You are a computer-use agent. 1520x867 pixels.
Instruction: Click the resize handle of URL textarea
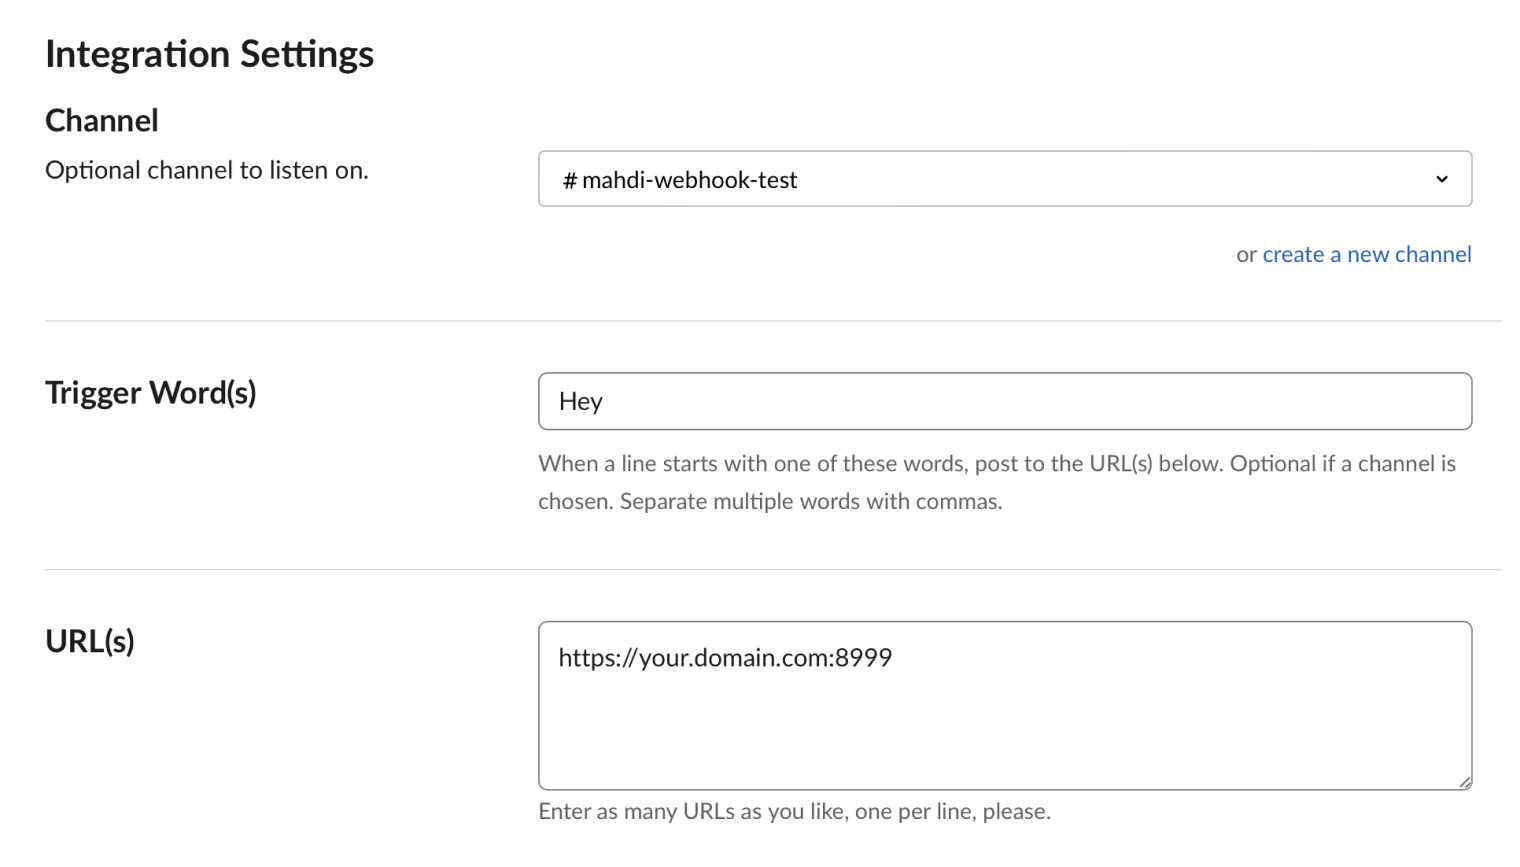[1464, 782]
